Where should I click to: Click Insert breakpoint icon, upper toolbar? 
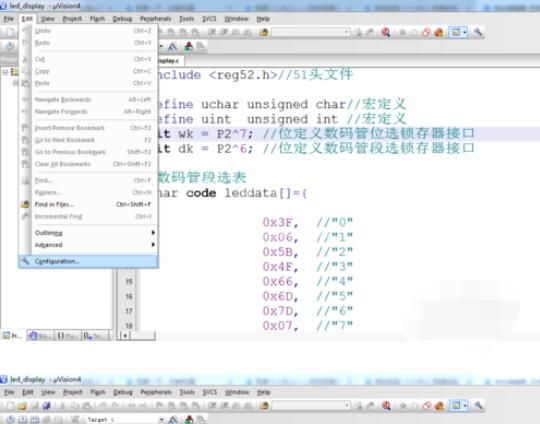(402, 33)
